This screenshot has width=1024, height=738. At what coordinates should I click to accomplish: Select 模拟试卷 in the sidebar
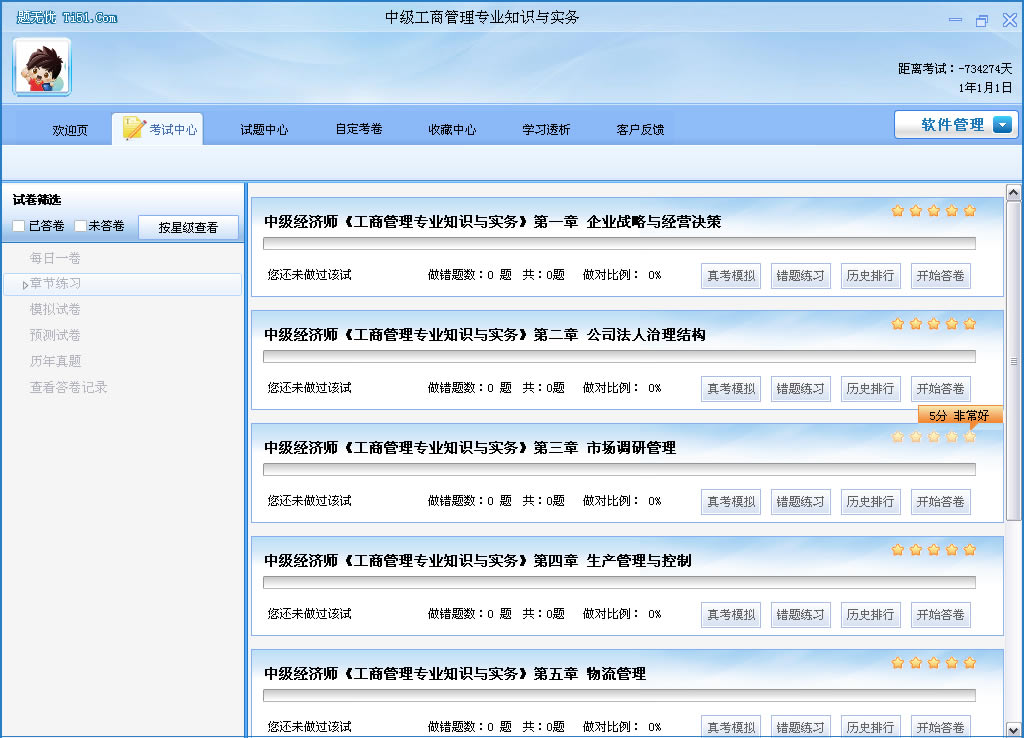pos(55,309)
